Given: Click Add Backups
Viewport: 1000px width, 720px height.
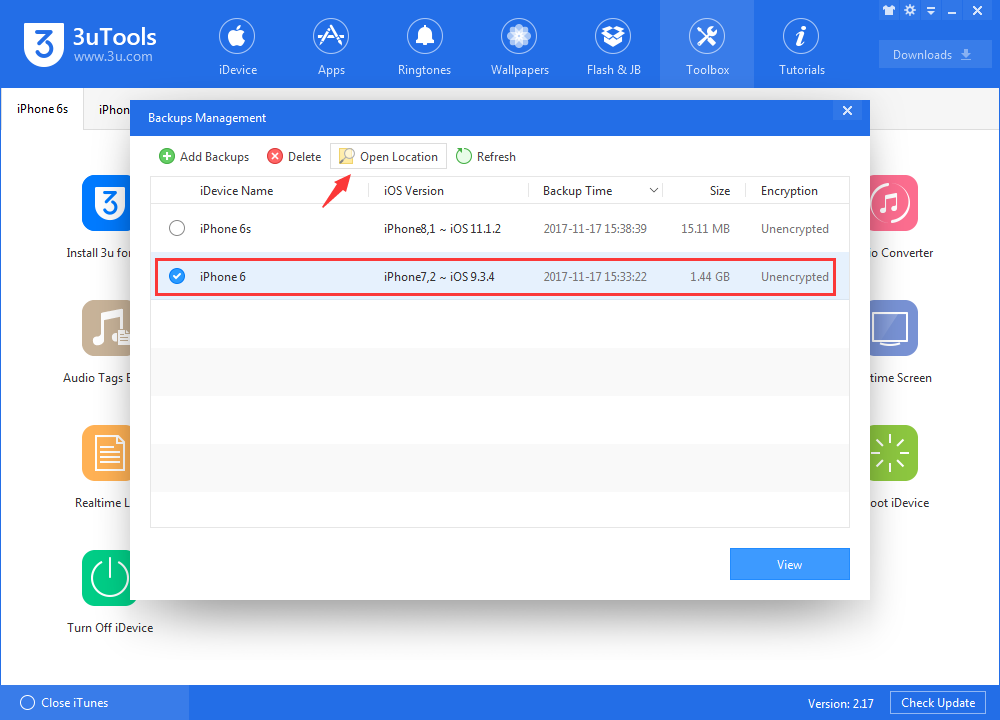Looking at the screenshot, I should 204,157.
